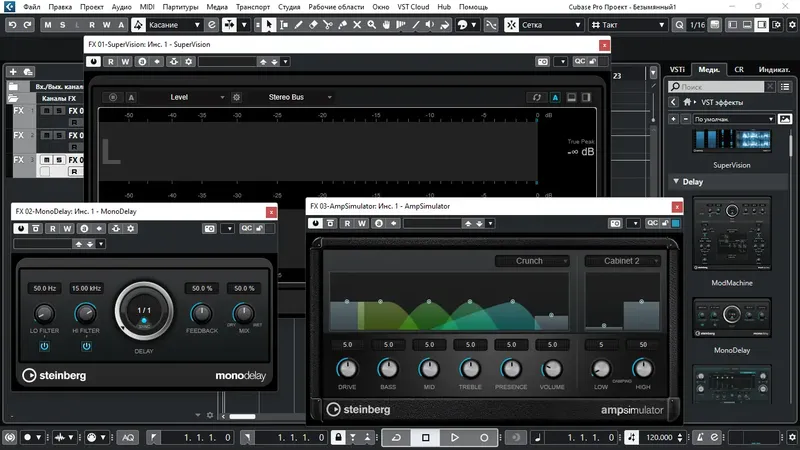Screen dimensions: 800x450
Task: Click the MonoDelay Feedback knob
Action: coord(201,313)
